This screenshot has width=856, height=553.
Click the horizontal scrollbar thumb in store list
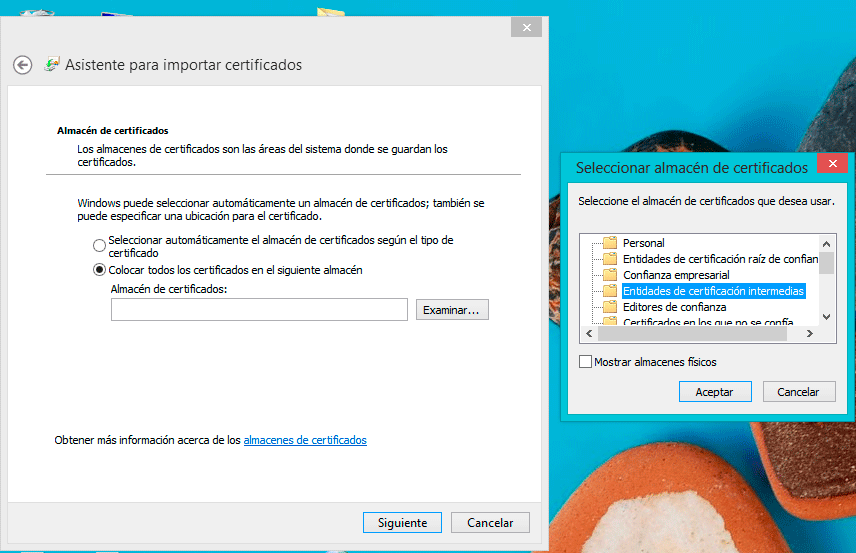tap(692, 334)
